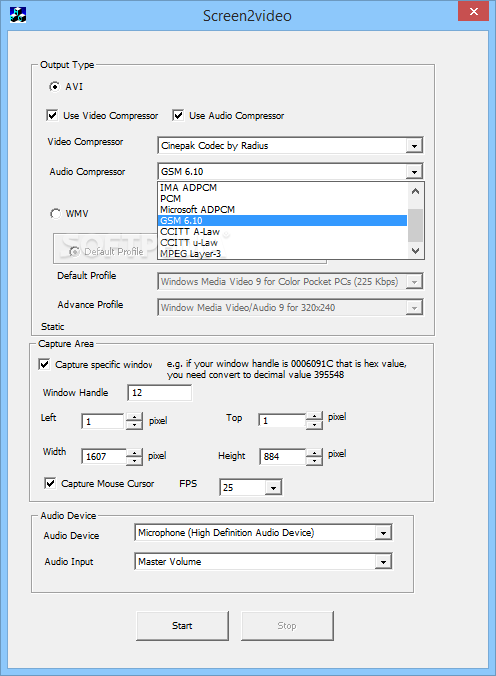This screenshot has width=496, height=676.
Task: Expand the Audio Input dropdown
Action: [383, 562]
